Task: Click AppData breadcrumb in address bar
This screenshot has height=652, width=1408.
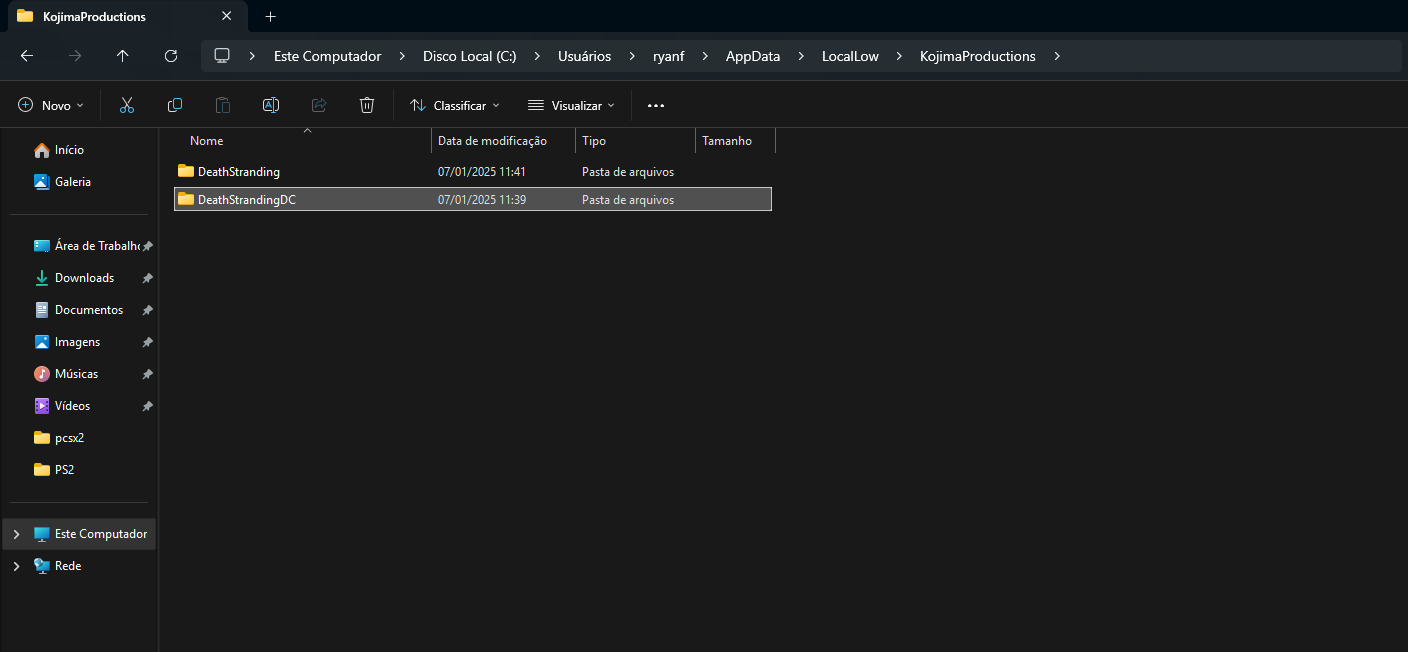Action: coord(753,56)
